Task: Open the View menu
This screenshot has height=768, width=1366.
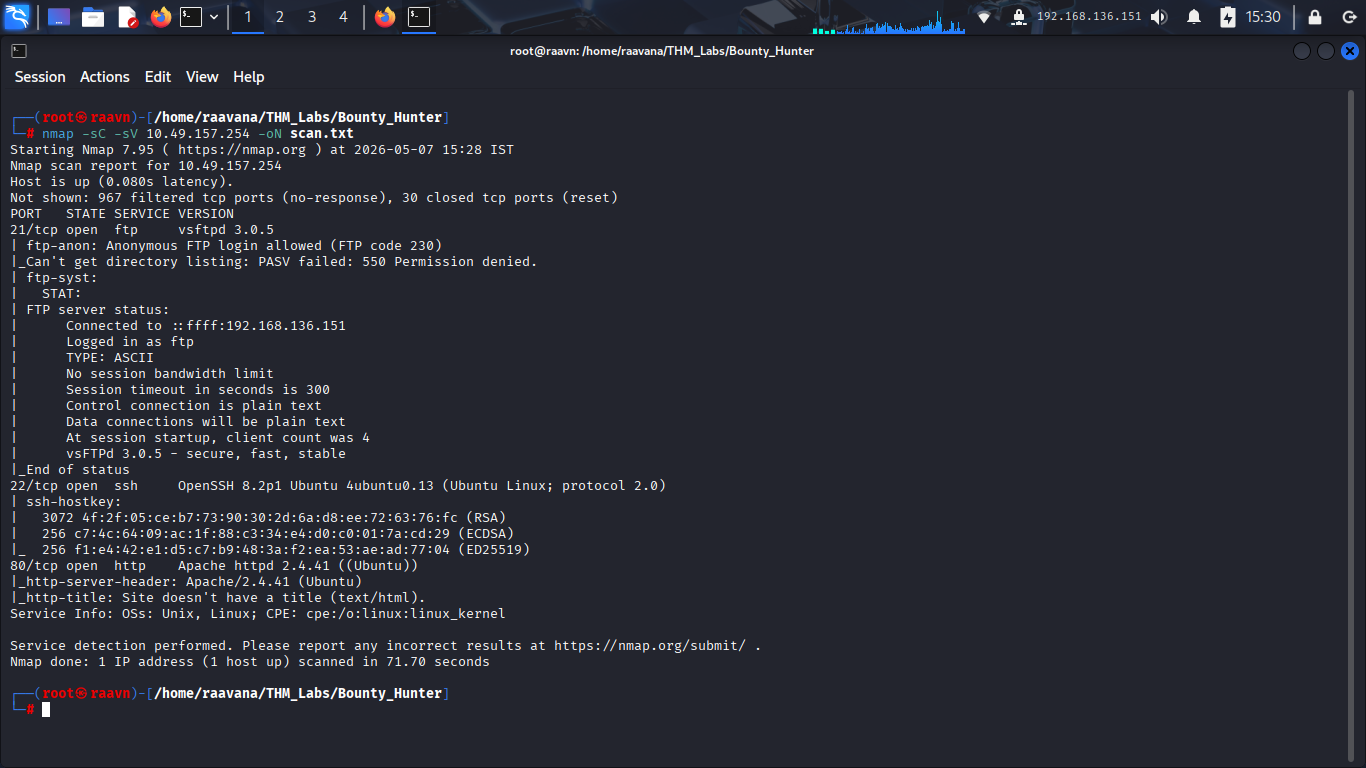Action: click(x=202, y=77)
